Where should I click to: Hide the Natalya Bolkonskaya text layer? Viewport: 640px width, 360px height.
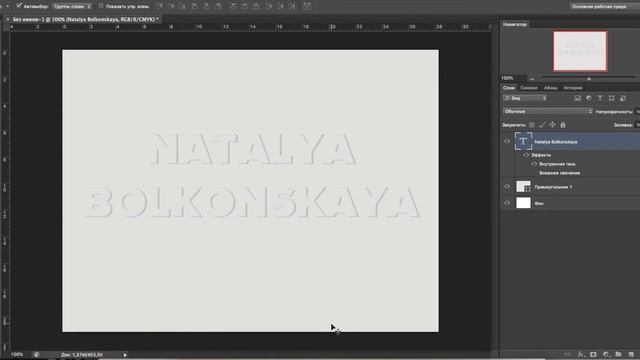pyautogui.click(x=507, y=141)
